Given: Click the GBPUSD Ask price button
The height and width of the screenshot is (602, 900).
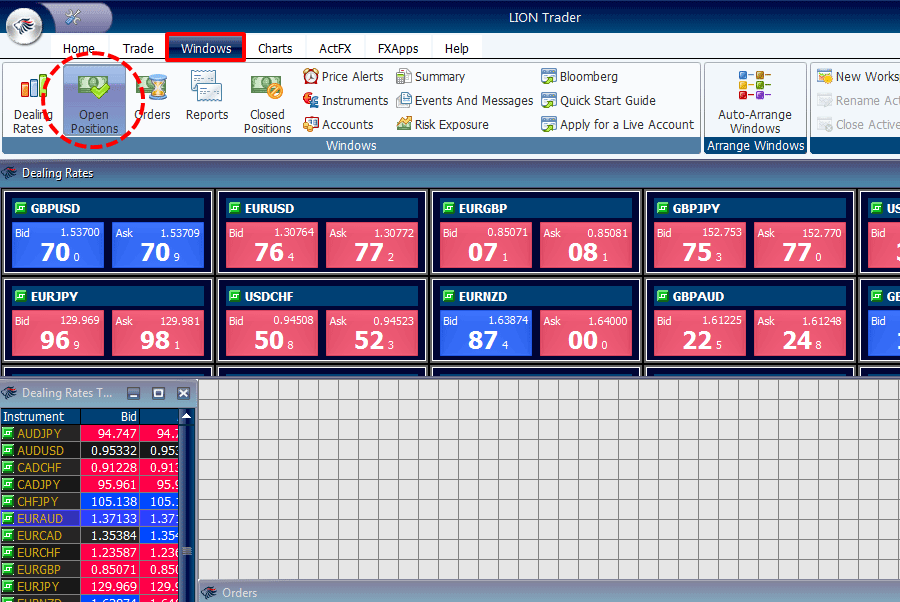Looking at the screenshot, I should coord(158,245).
